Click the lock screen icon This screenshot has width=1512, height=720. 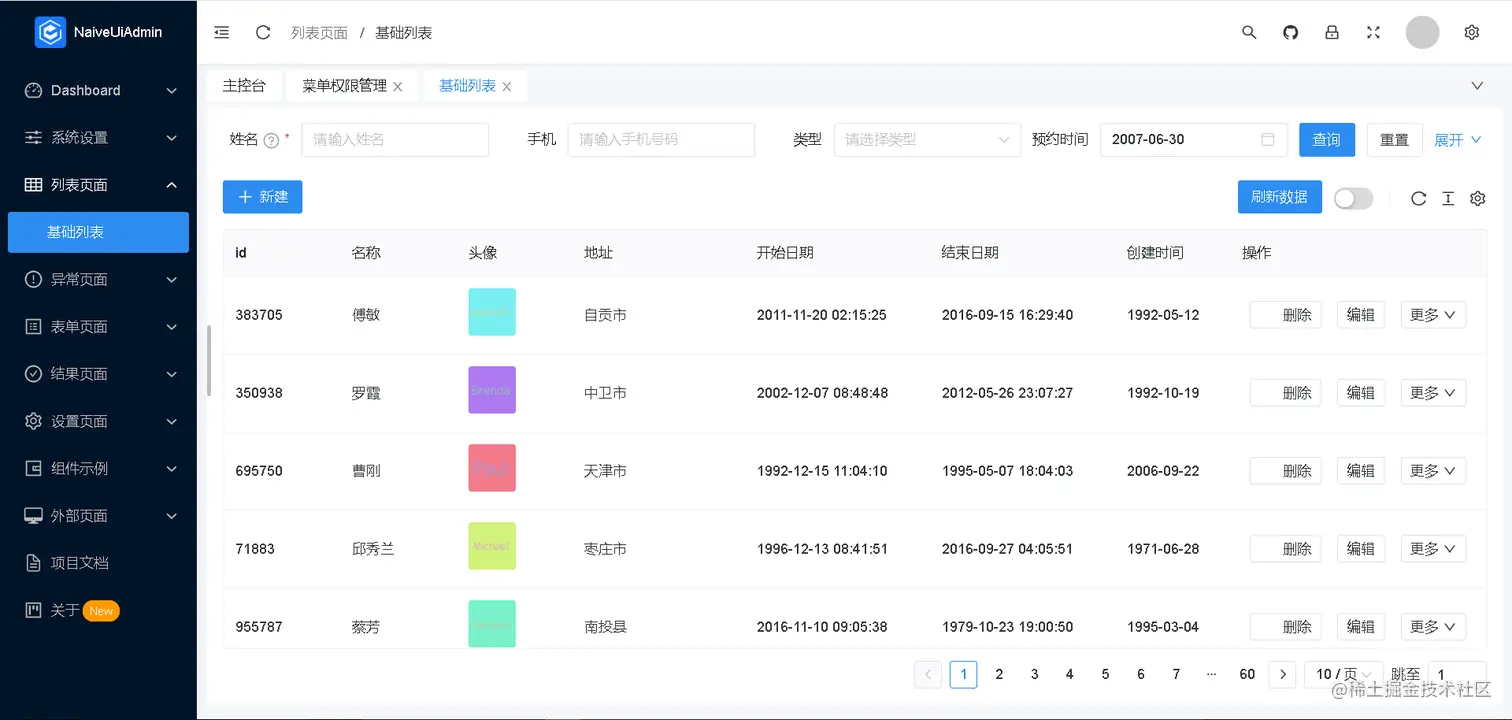click(x=1332, y=32)
